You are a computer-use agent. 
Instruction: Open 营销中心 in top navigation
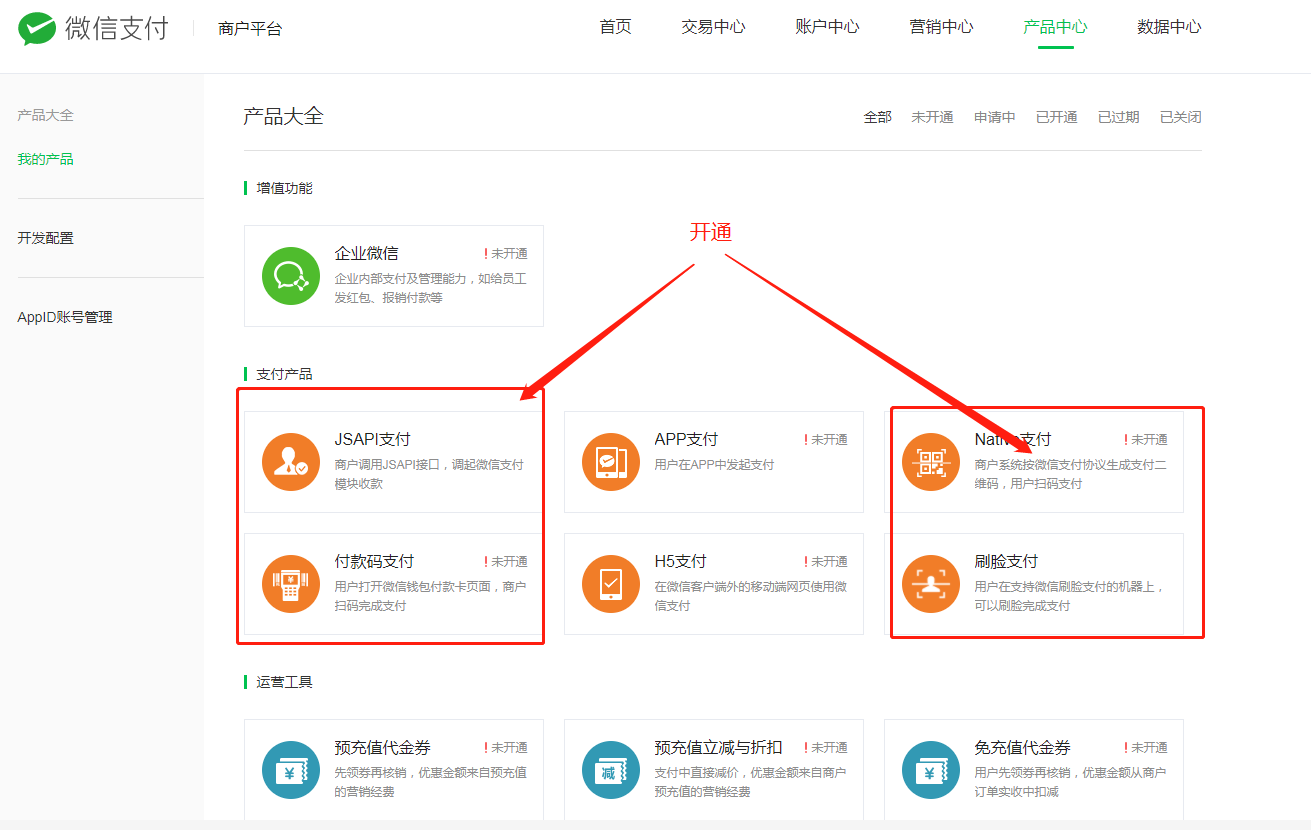(941, 27)
